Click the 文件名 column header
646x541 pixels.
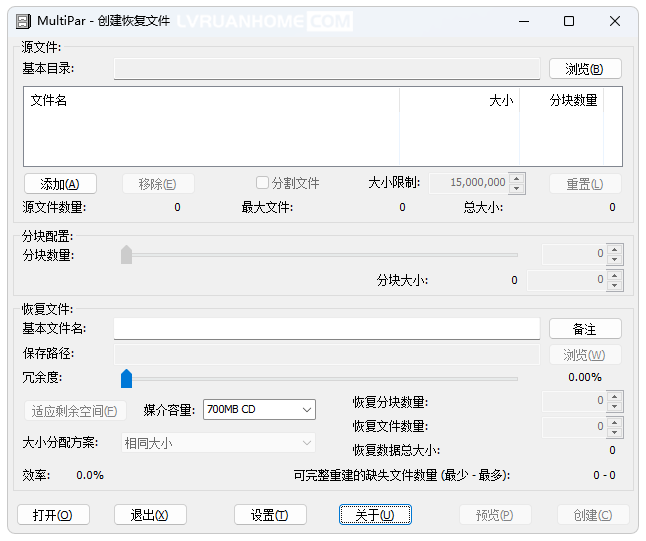[x=210, y=100]
